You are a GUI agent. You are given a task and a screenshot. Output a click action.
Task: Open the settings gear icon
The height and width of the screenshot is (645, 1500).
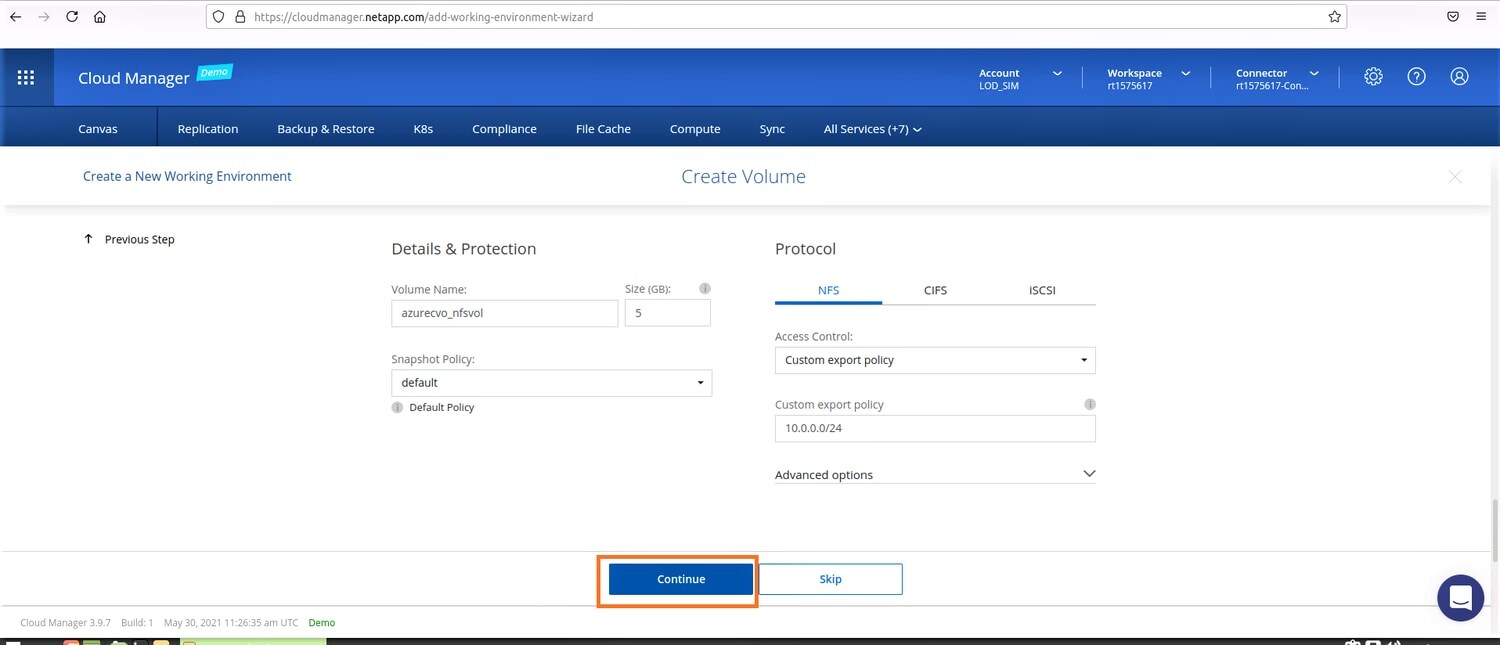pyautogui.click(x=1373, y=77)
